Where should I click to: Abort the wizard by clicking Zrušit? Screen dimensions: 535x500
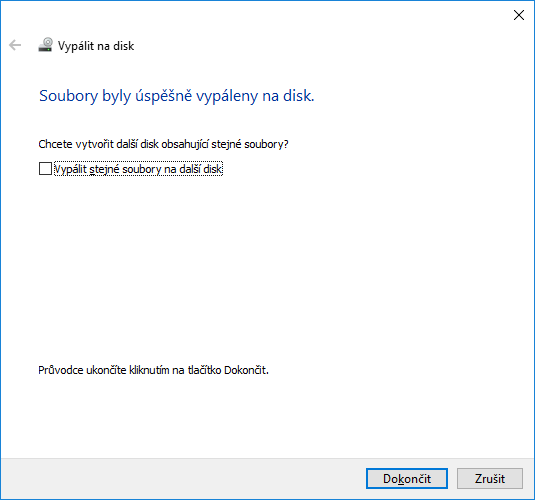(x=490, y=478)
